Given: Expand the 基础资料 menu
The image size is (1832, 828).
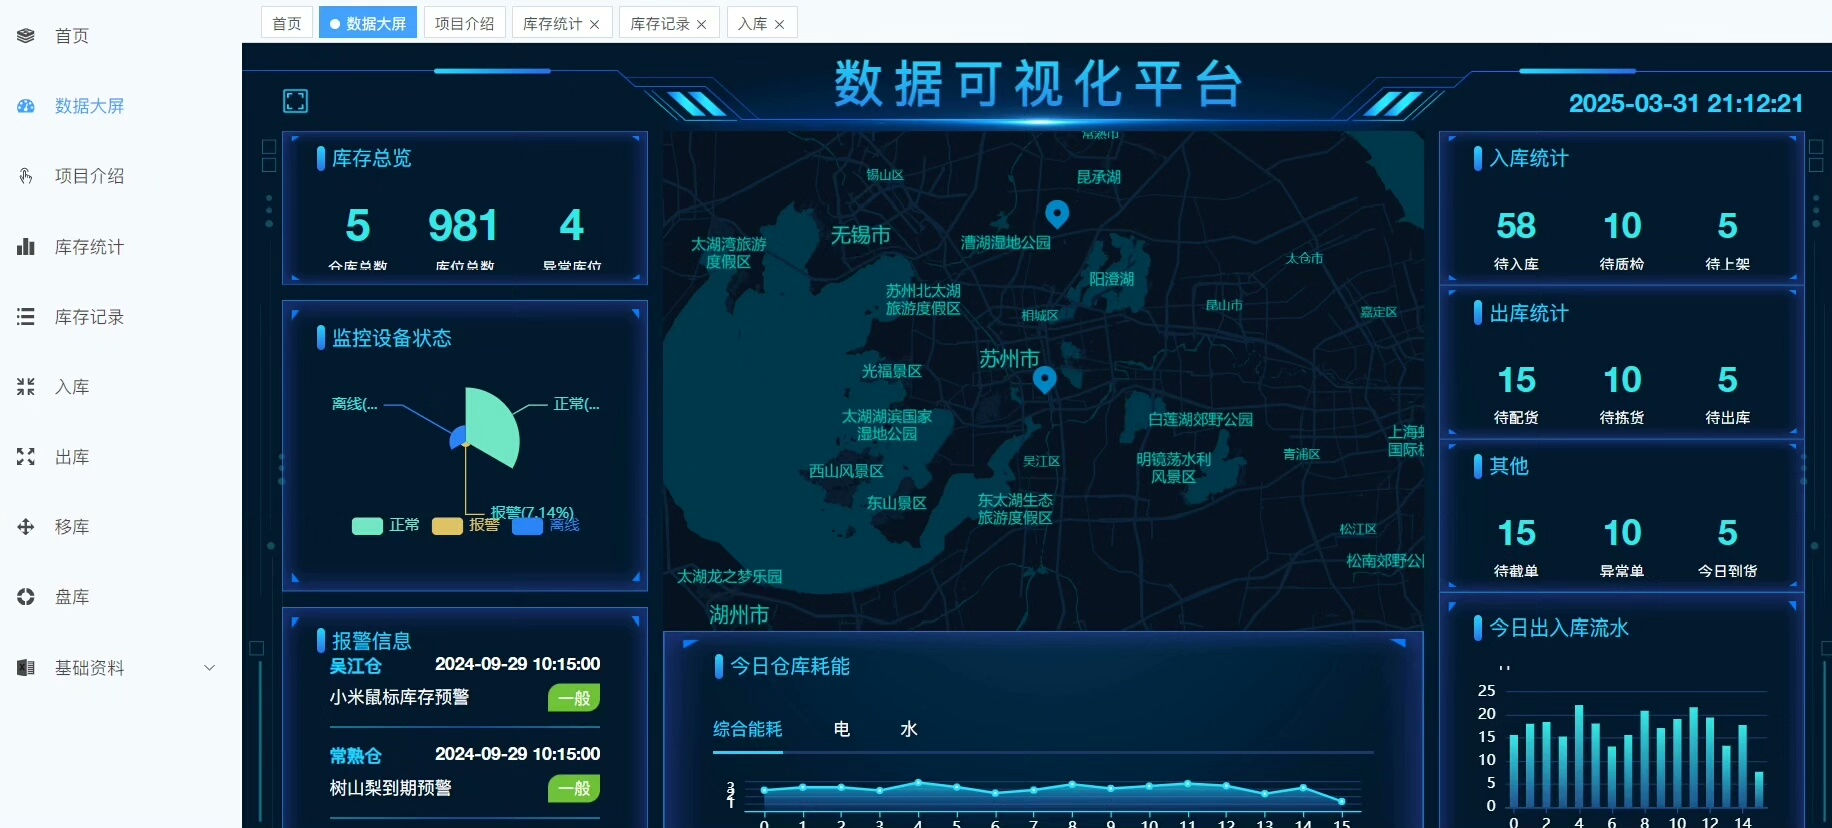Looking at the screenshot, I should click(209, 668).
